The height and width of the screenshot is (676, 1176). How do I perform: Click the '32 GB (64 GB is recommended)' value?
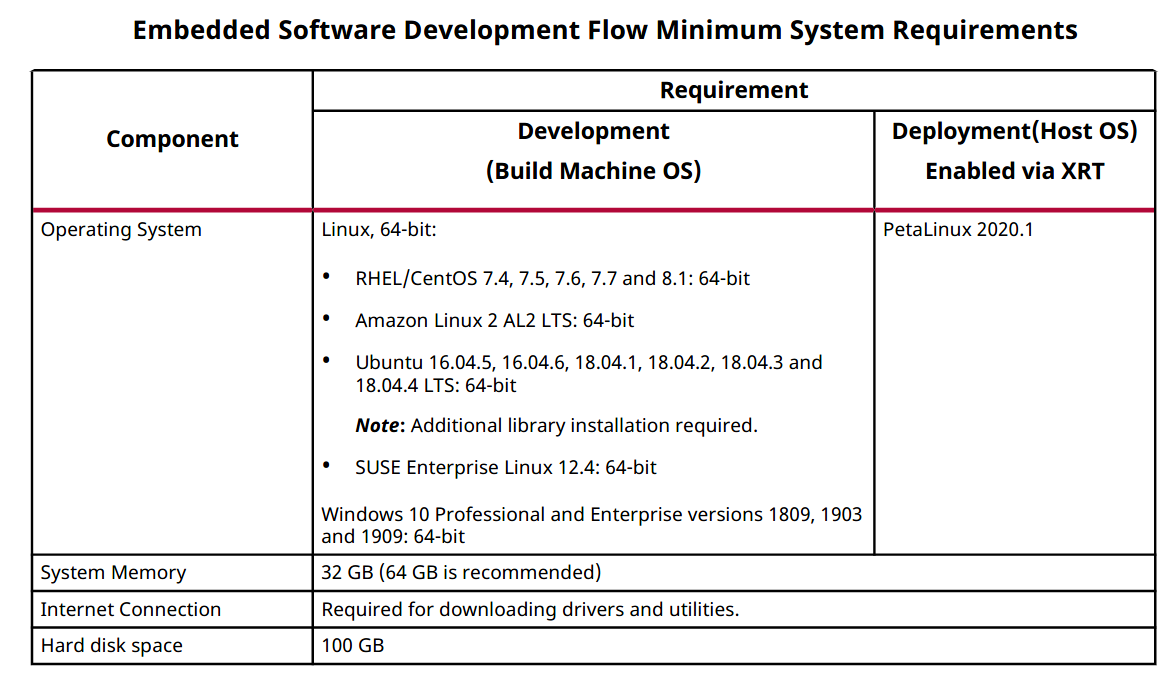[461, 573]
